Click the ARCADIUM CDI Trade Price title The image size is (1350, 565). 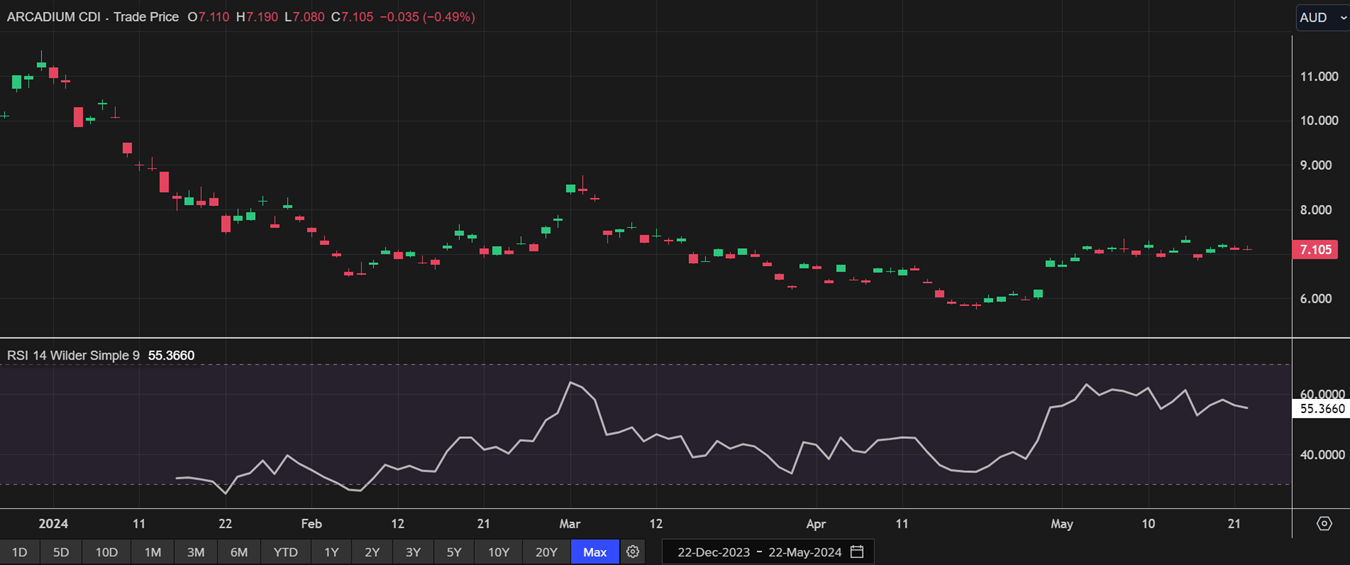[93, 17]
